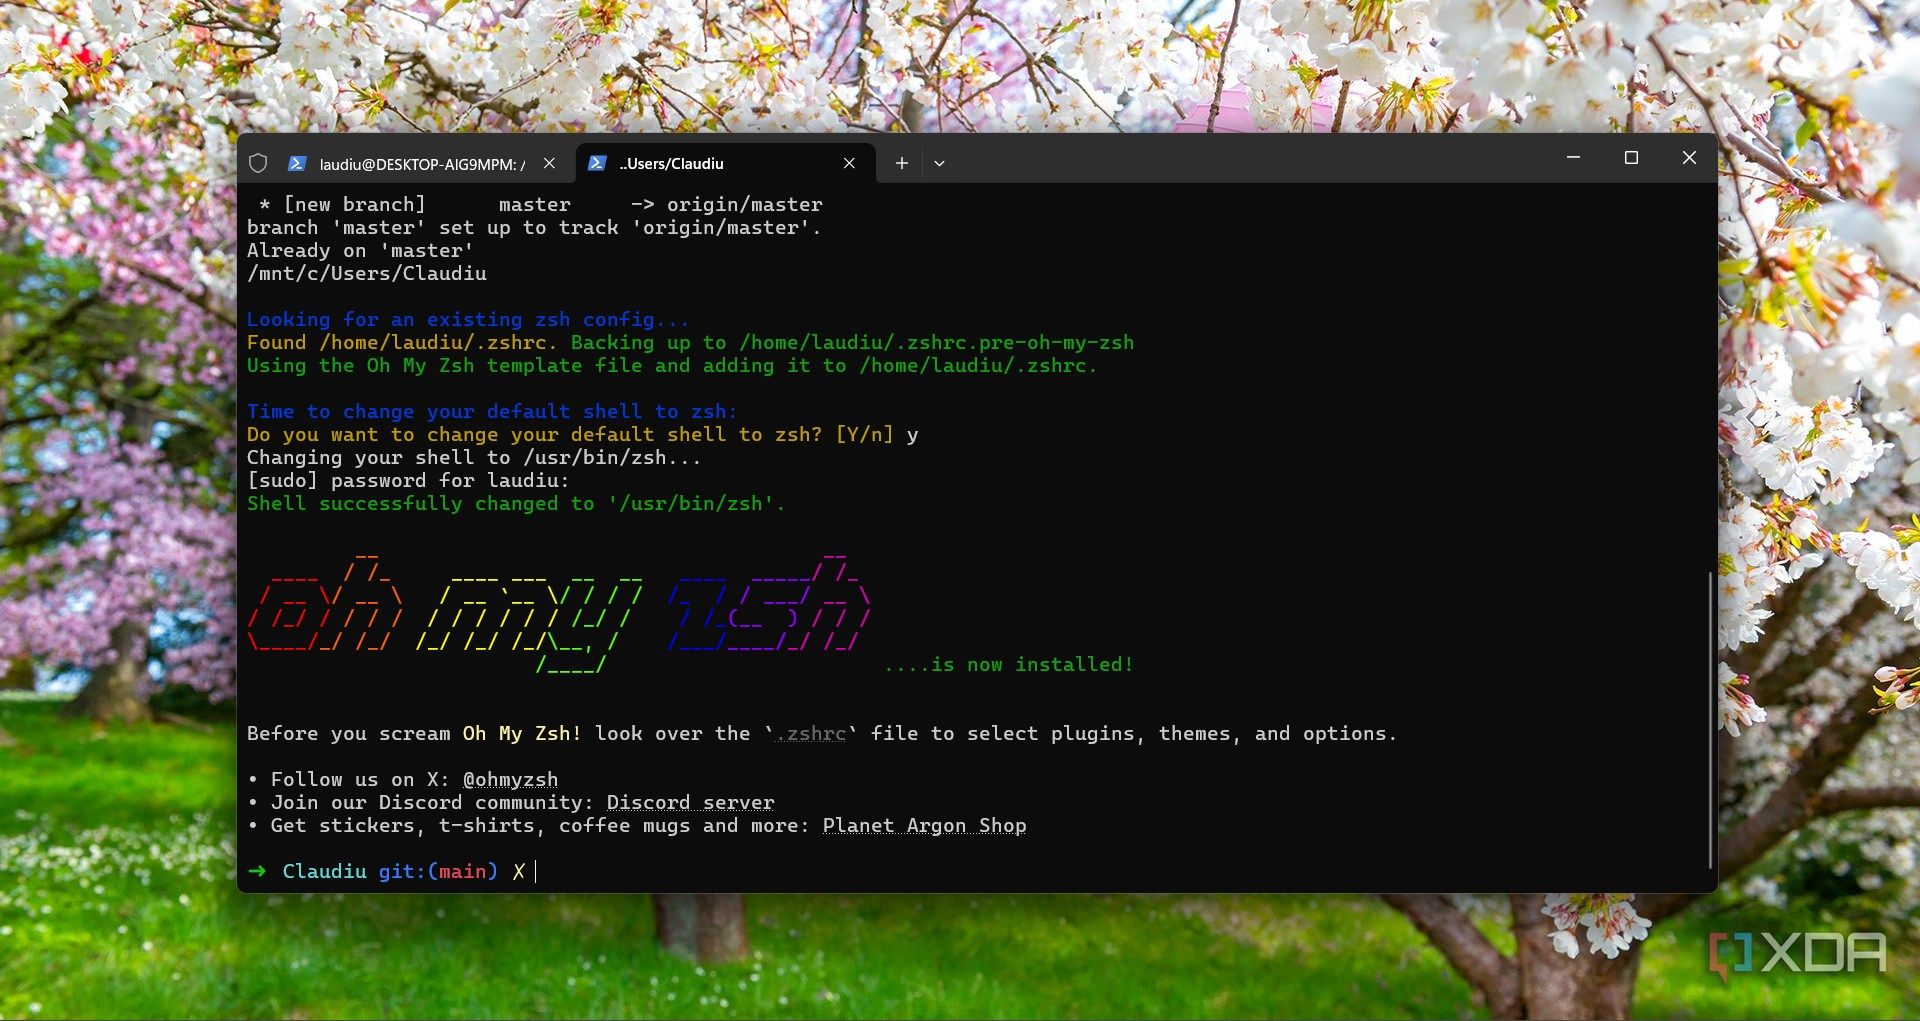Click the green arrow at the prompt start

pyautogui.click(x=257, y=871)
